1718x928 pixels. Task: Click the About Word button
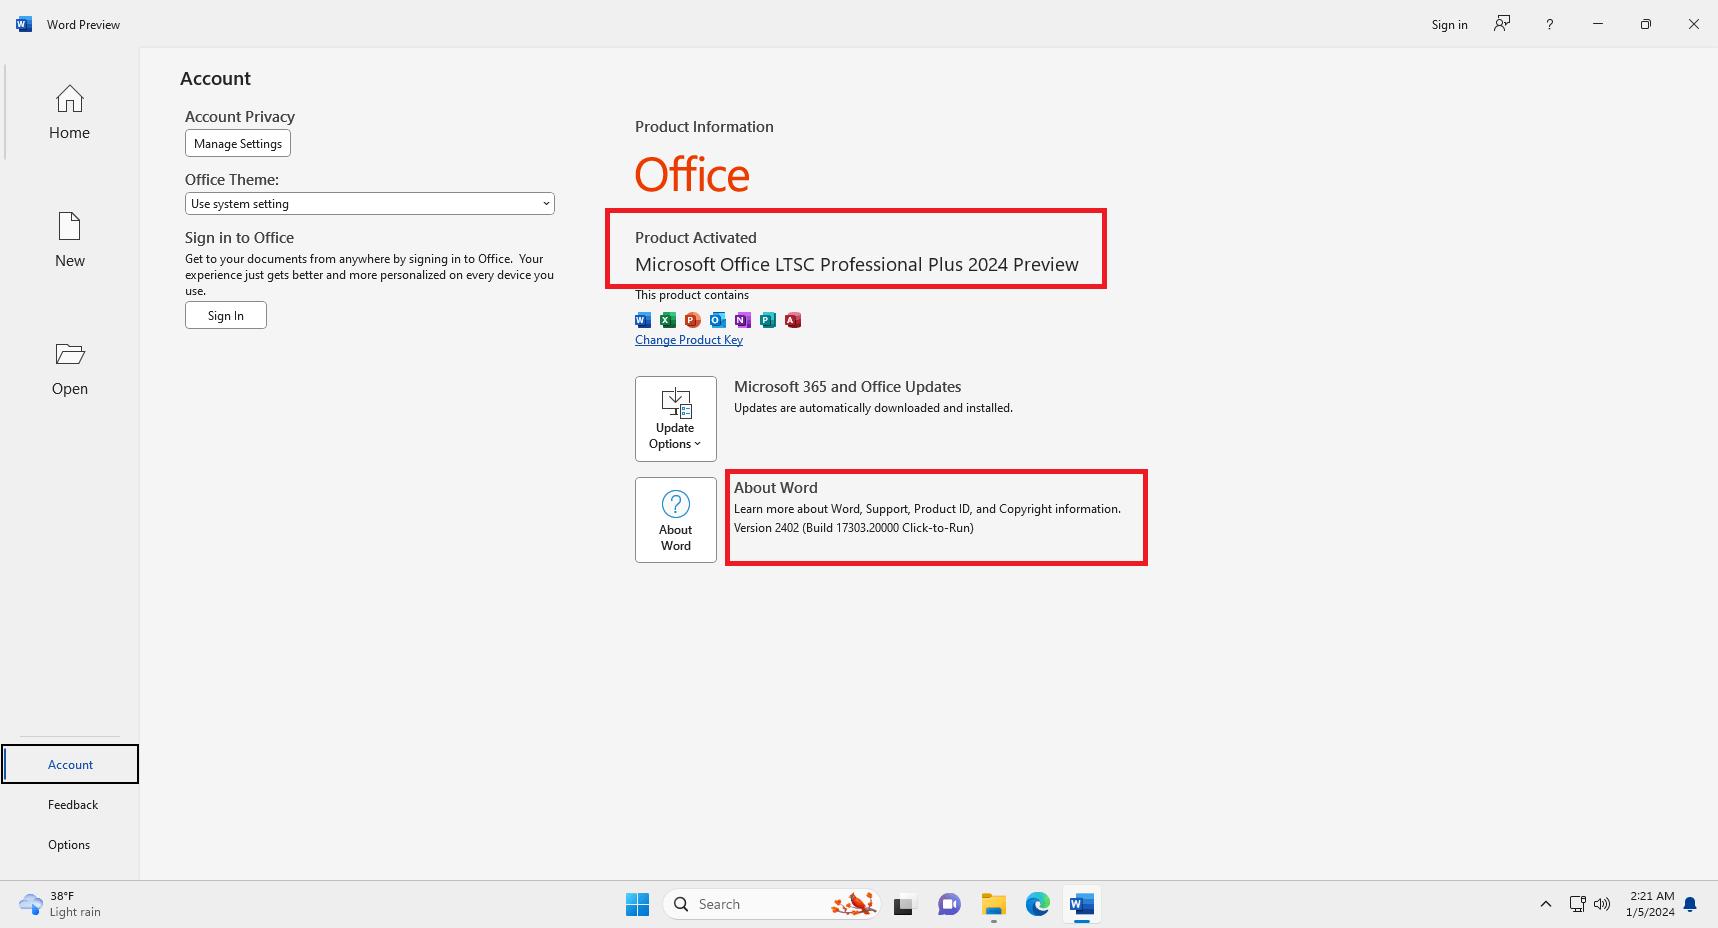676,520
